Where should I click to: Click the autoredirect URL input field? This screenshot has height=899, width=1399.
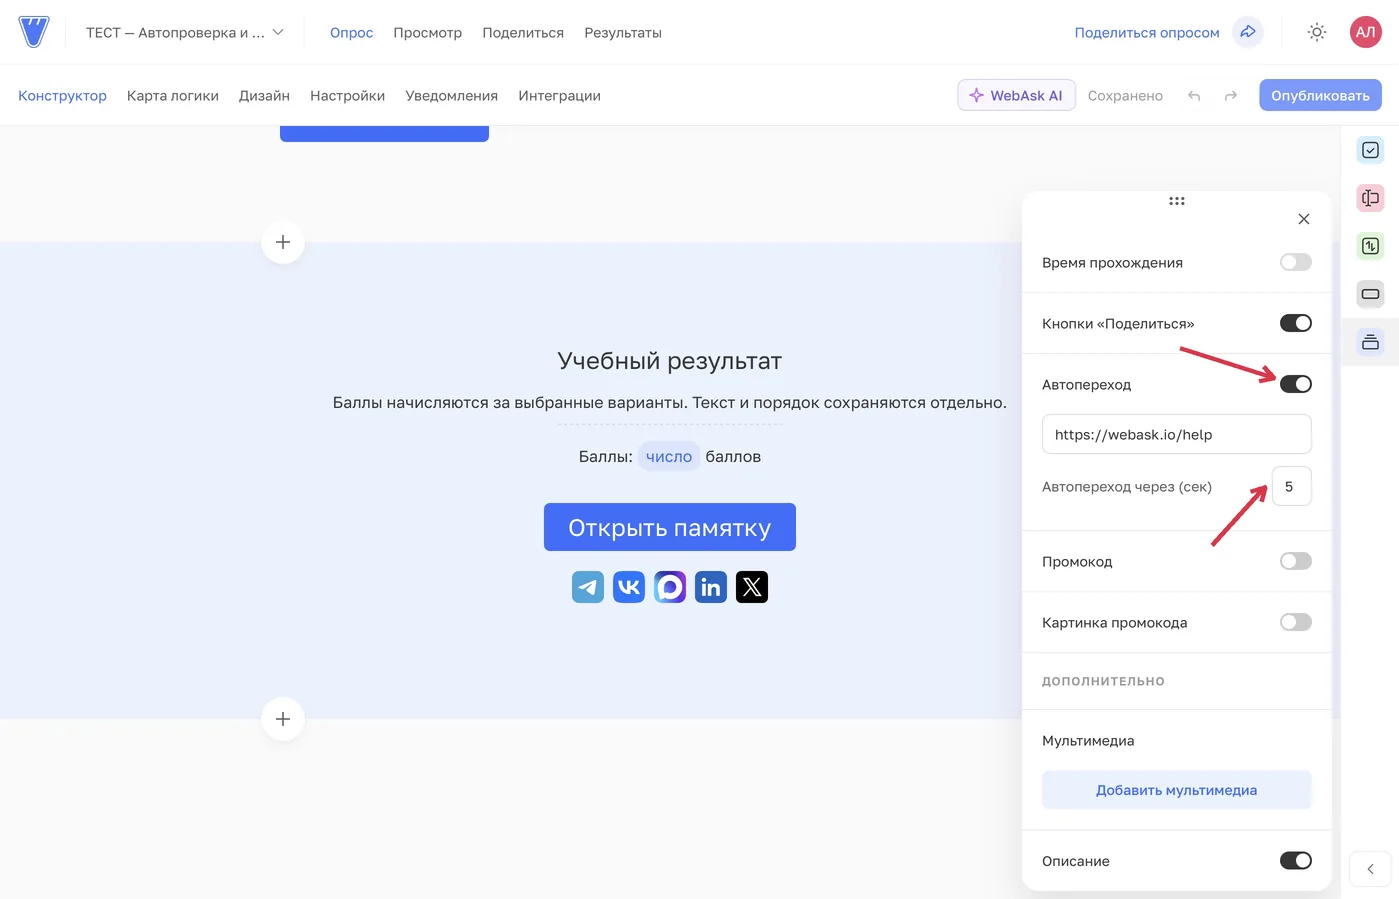tap(1177, 434)
